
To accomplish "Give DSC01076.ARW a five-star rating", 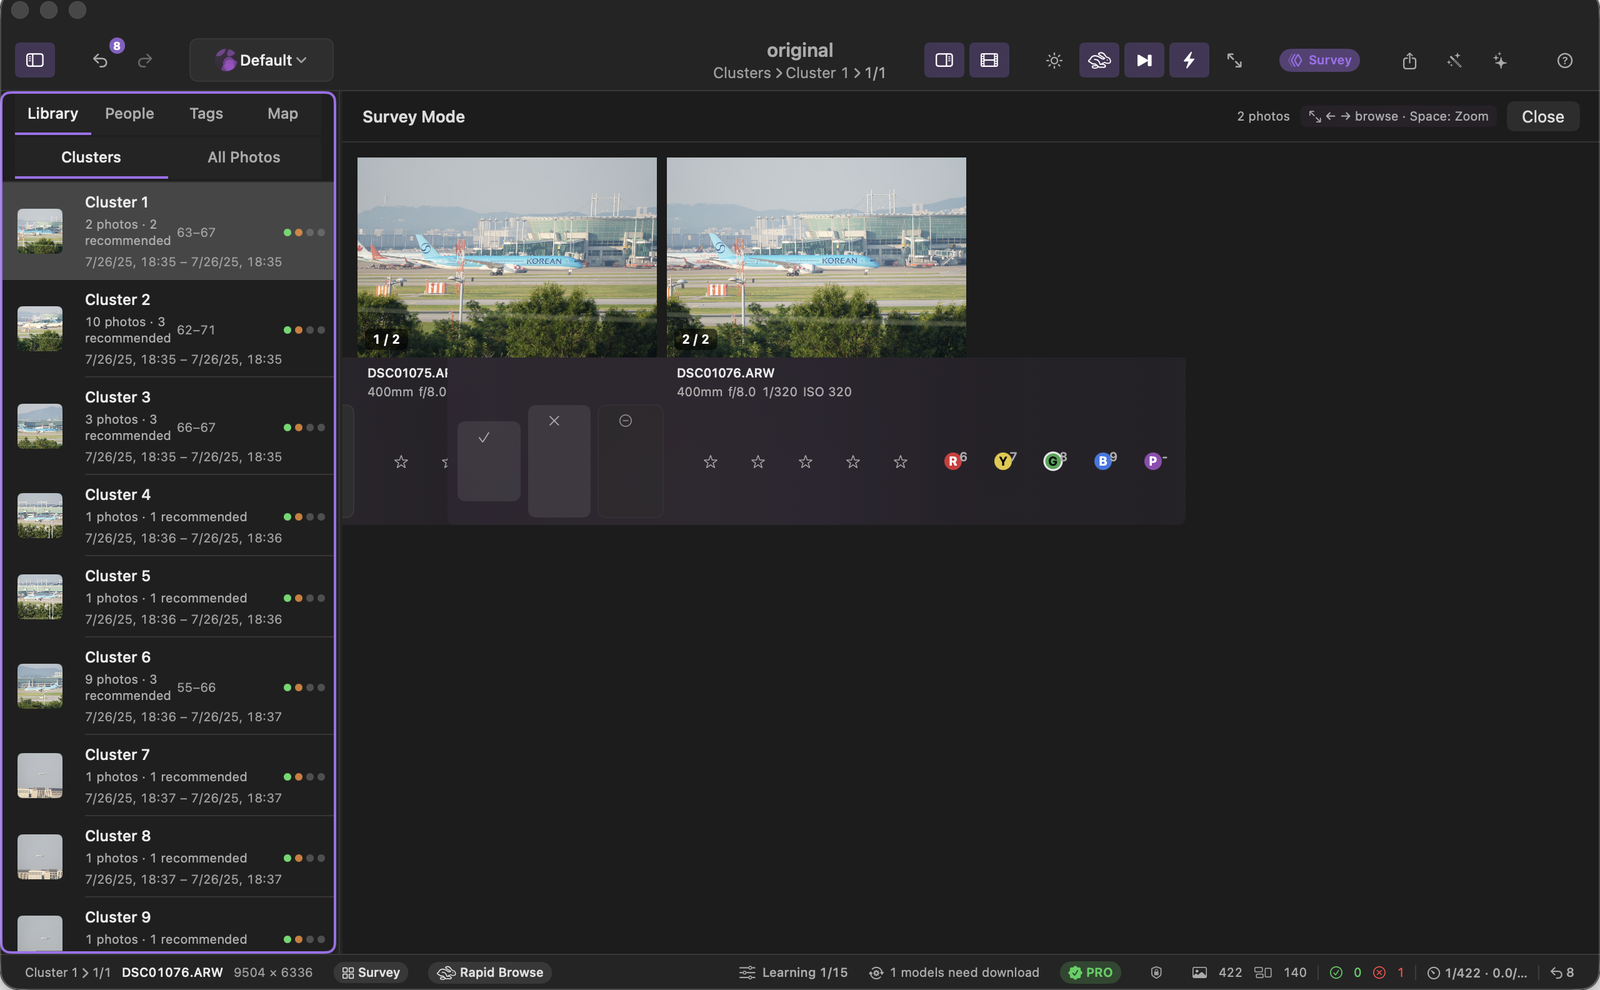I will point(900,462).
